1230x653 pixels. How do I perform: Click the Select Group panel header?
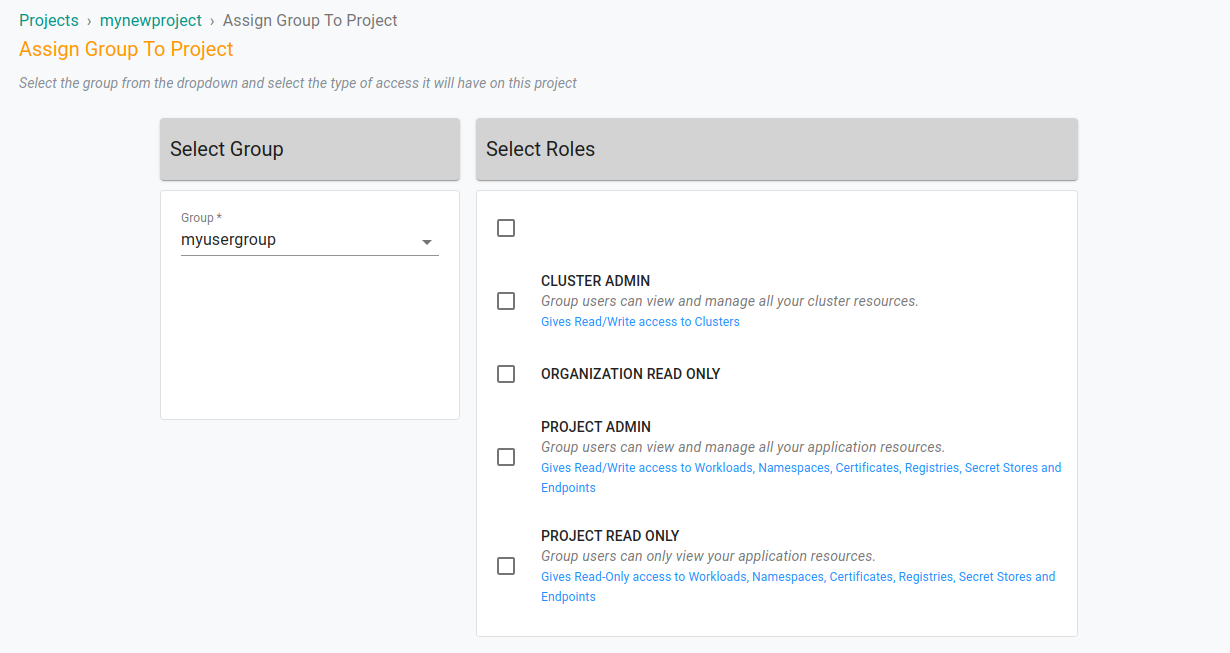coord(310,149)
